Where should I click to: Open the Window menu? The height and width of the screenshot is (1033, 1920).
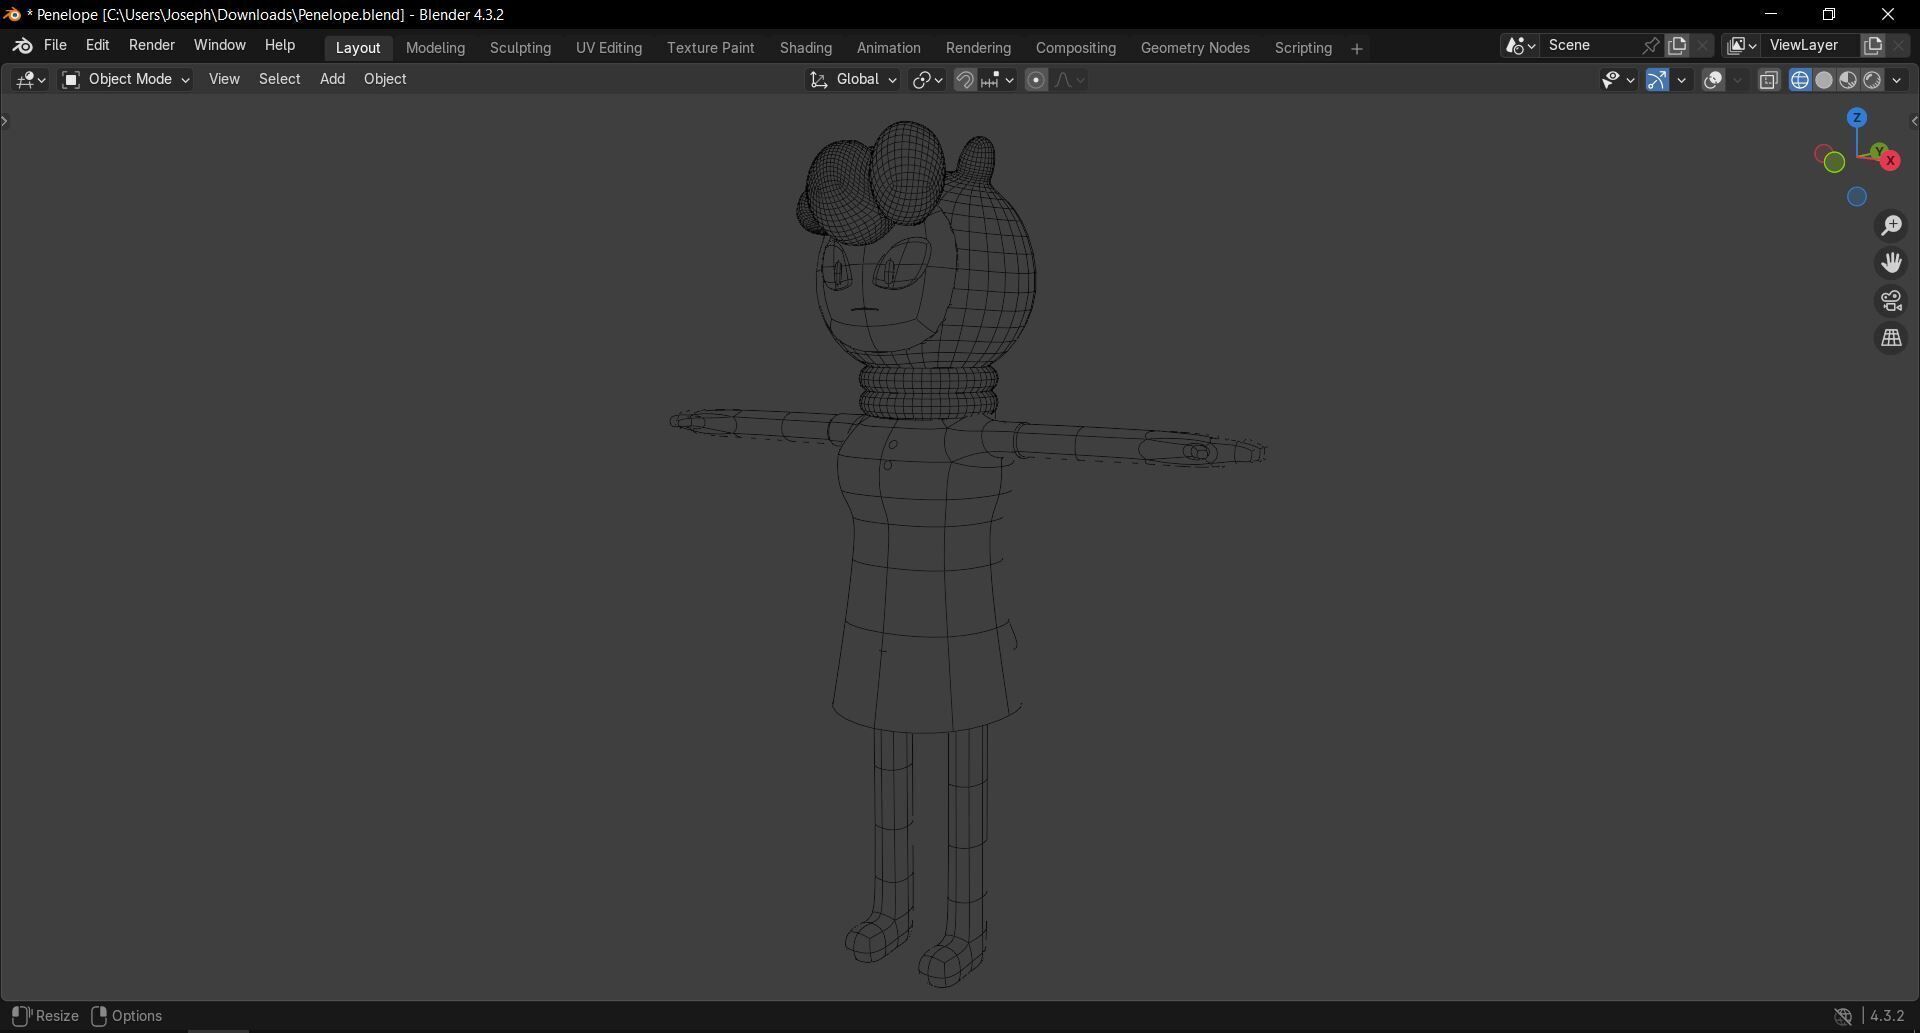coord(219,46)
